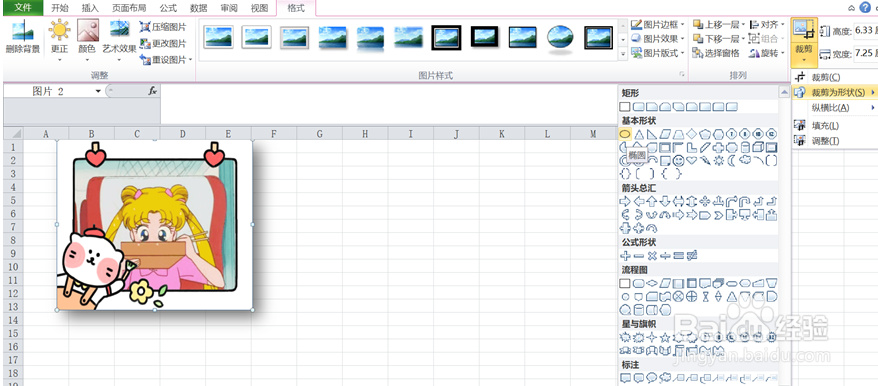
Task: Choose 裁剪(C) in the crop menu
Action: click(826, 77)
